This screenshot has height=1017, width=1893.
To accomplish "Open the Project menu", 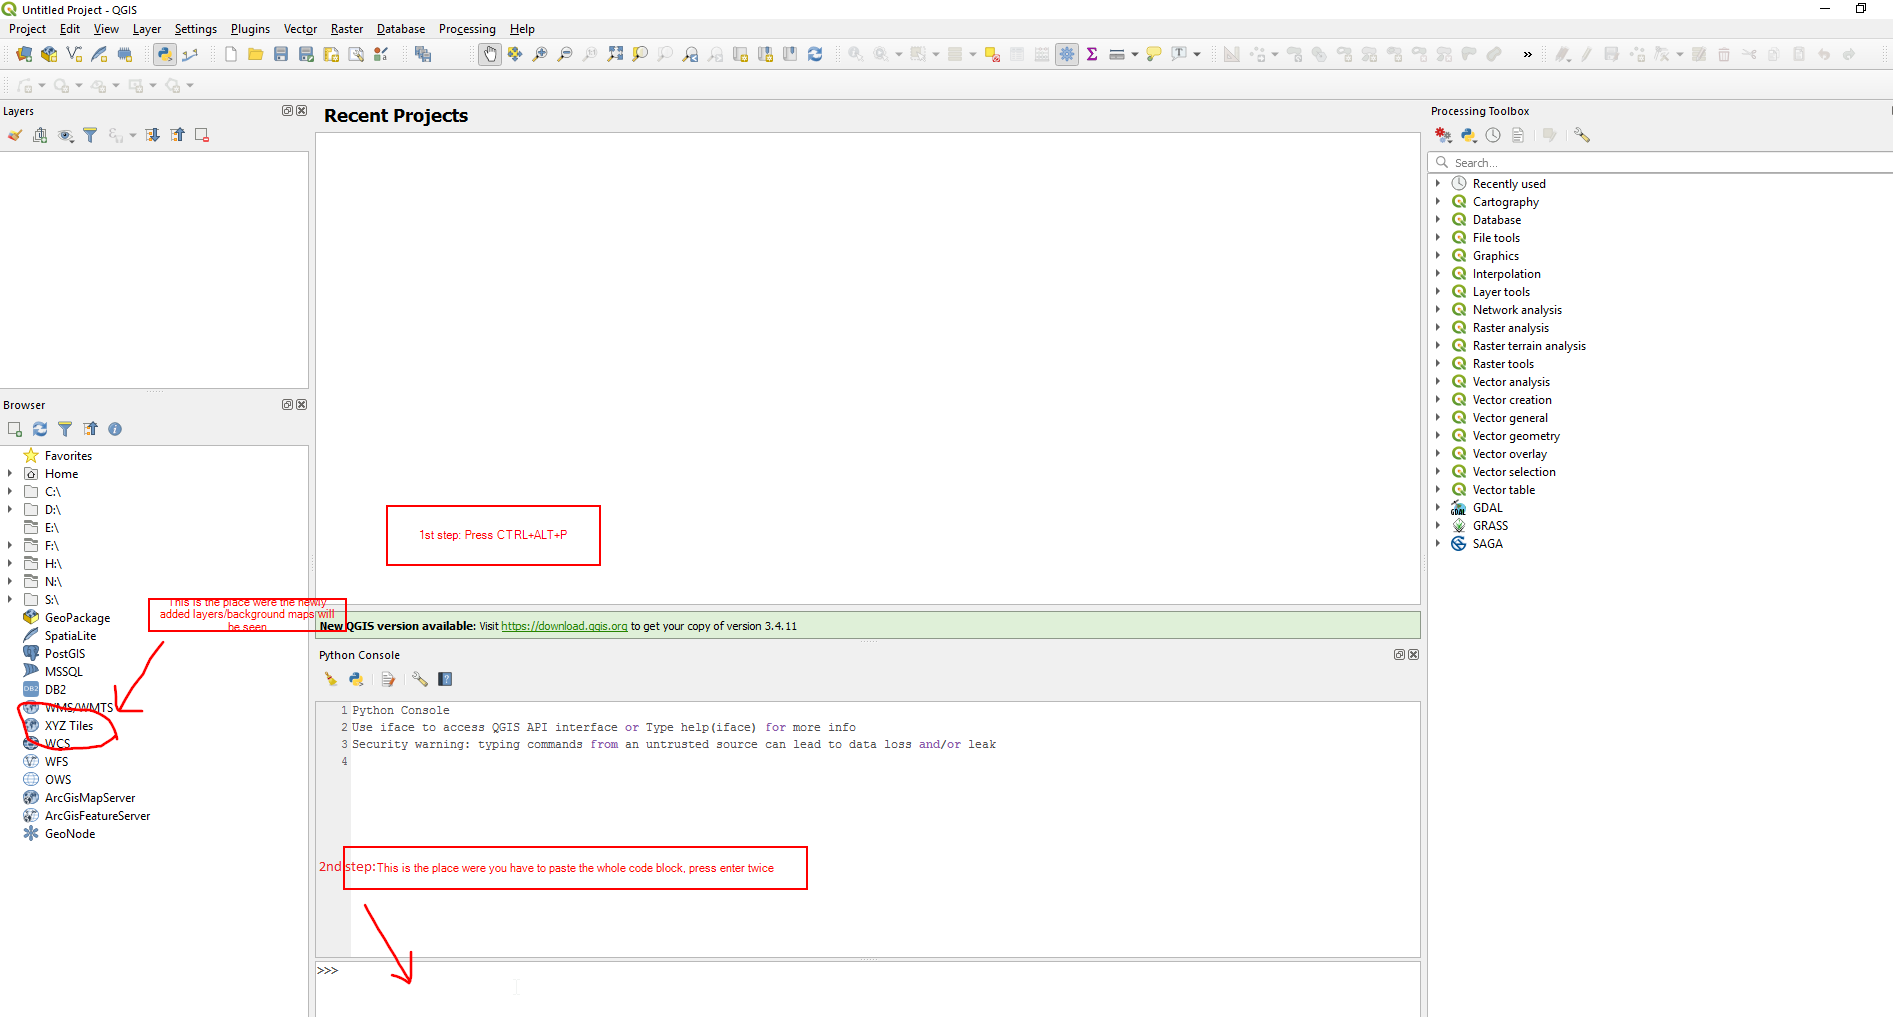I will (x=27, y=29).
